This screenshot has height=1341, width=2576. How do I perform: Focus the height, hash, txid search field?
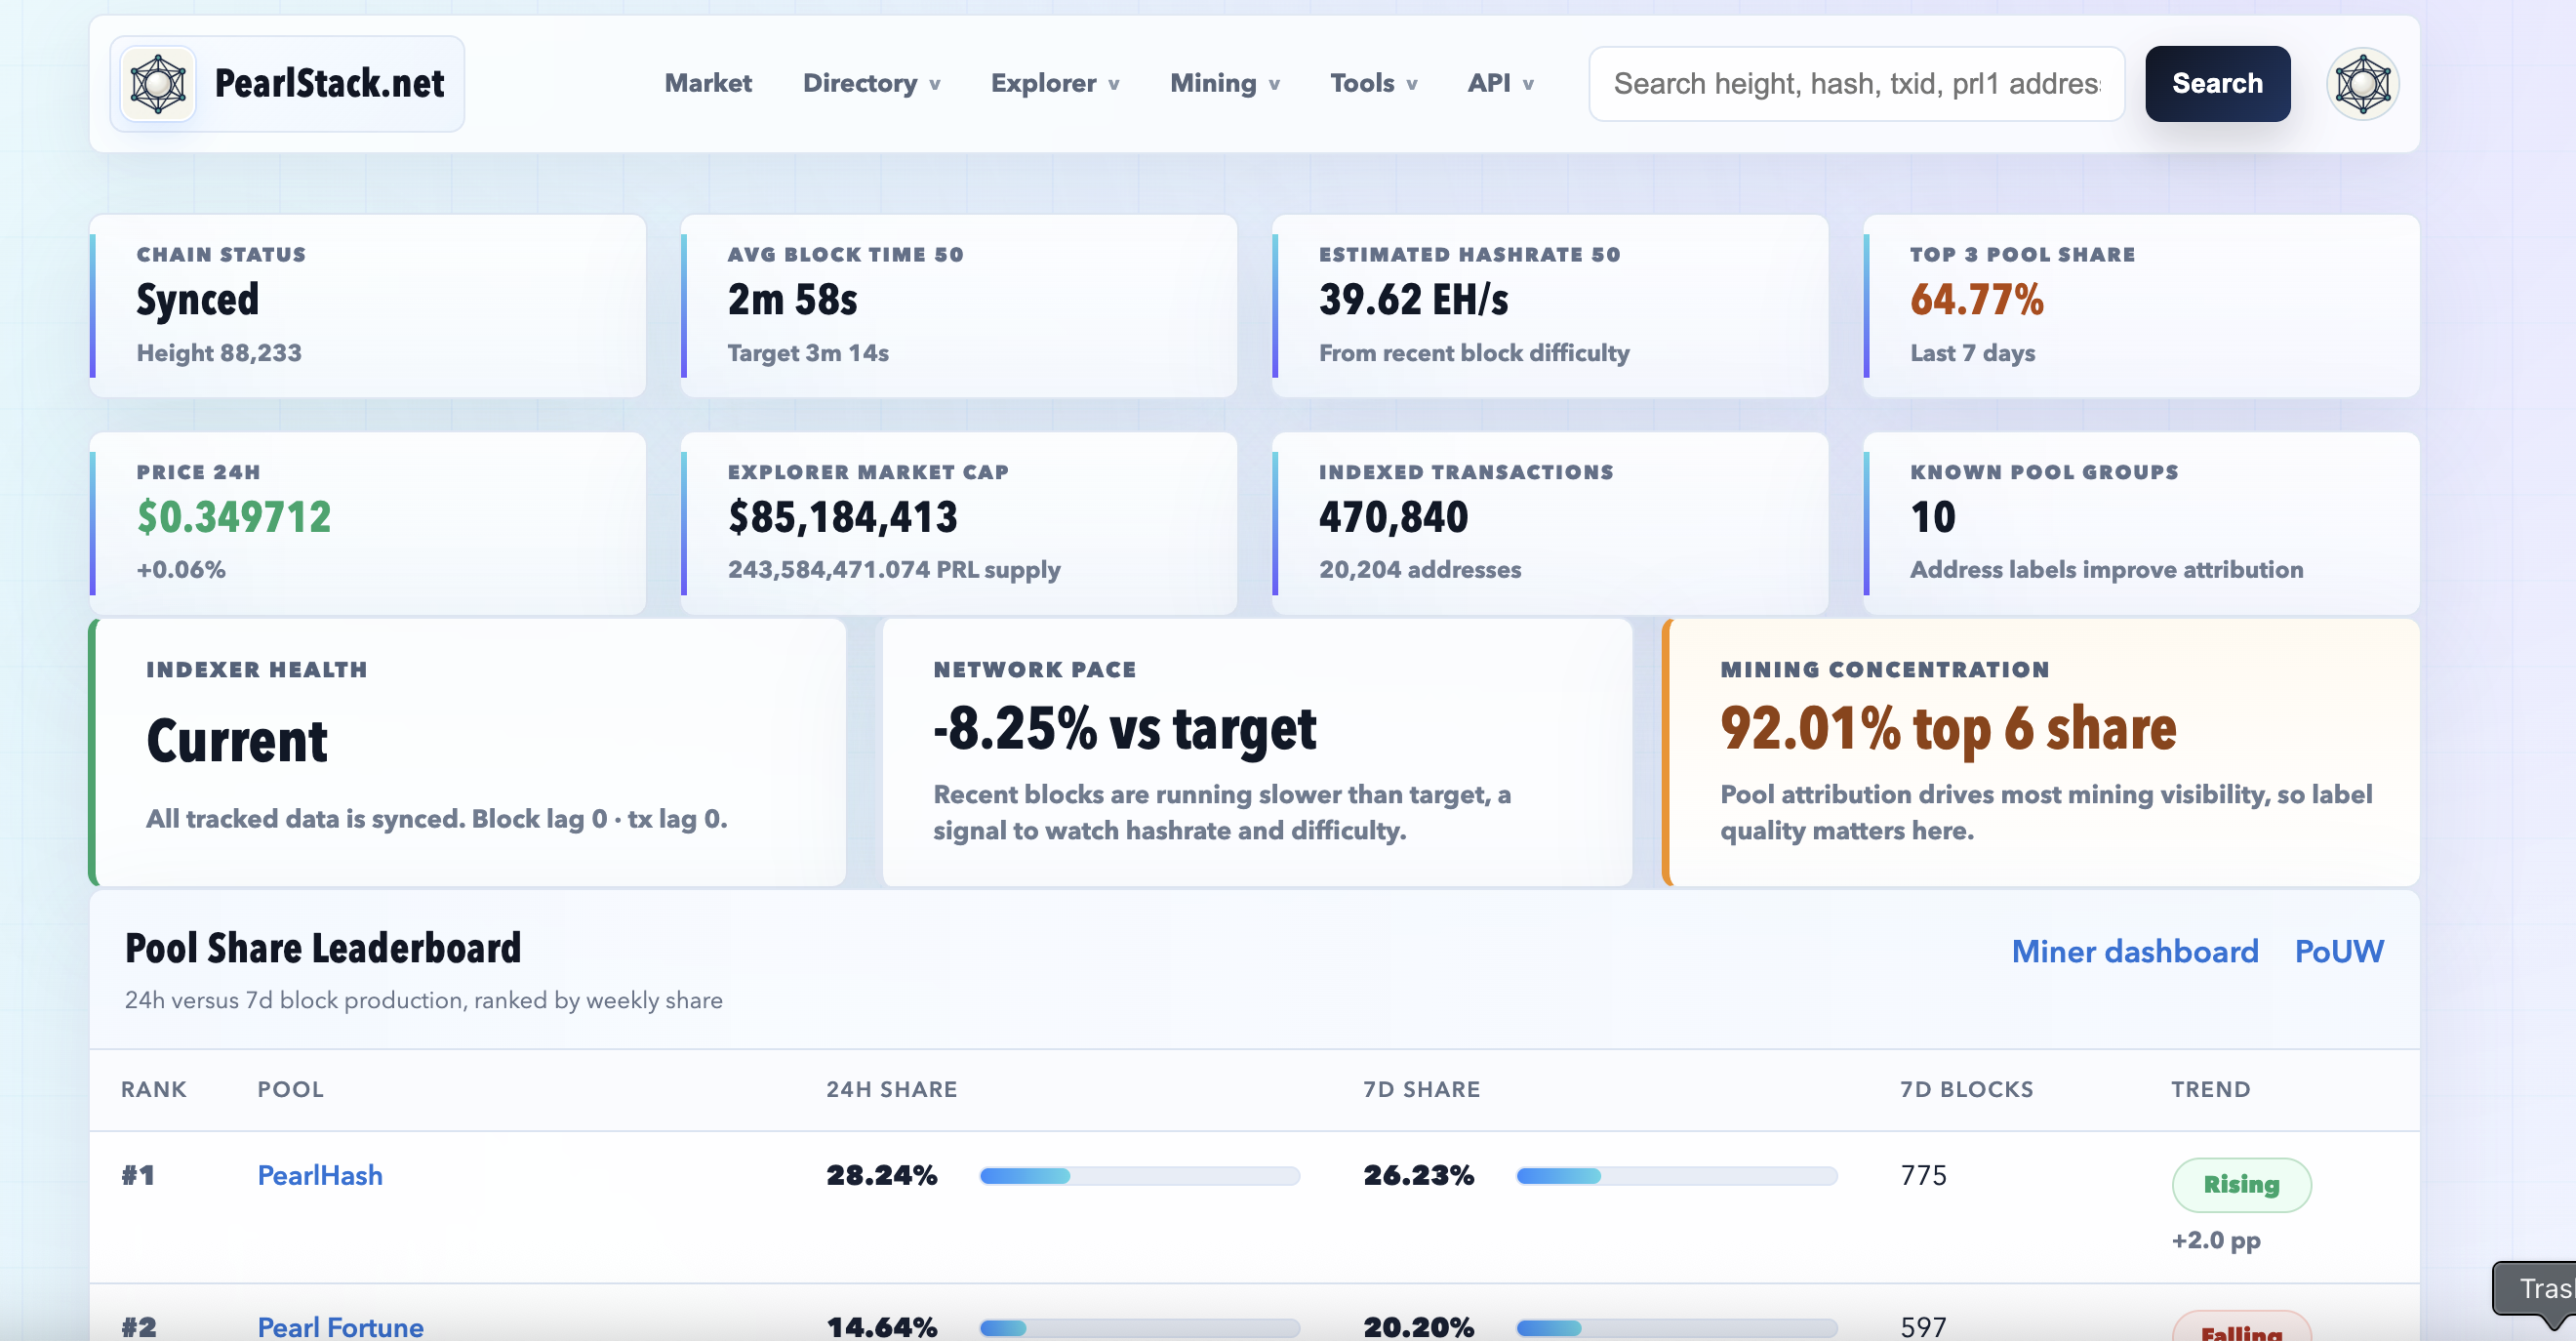click(x=1856, y=84)
